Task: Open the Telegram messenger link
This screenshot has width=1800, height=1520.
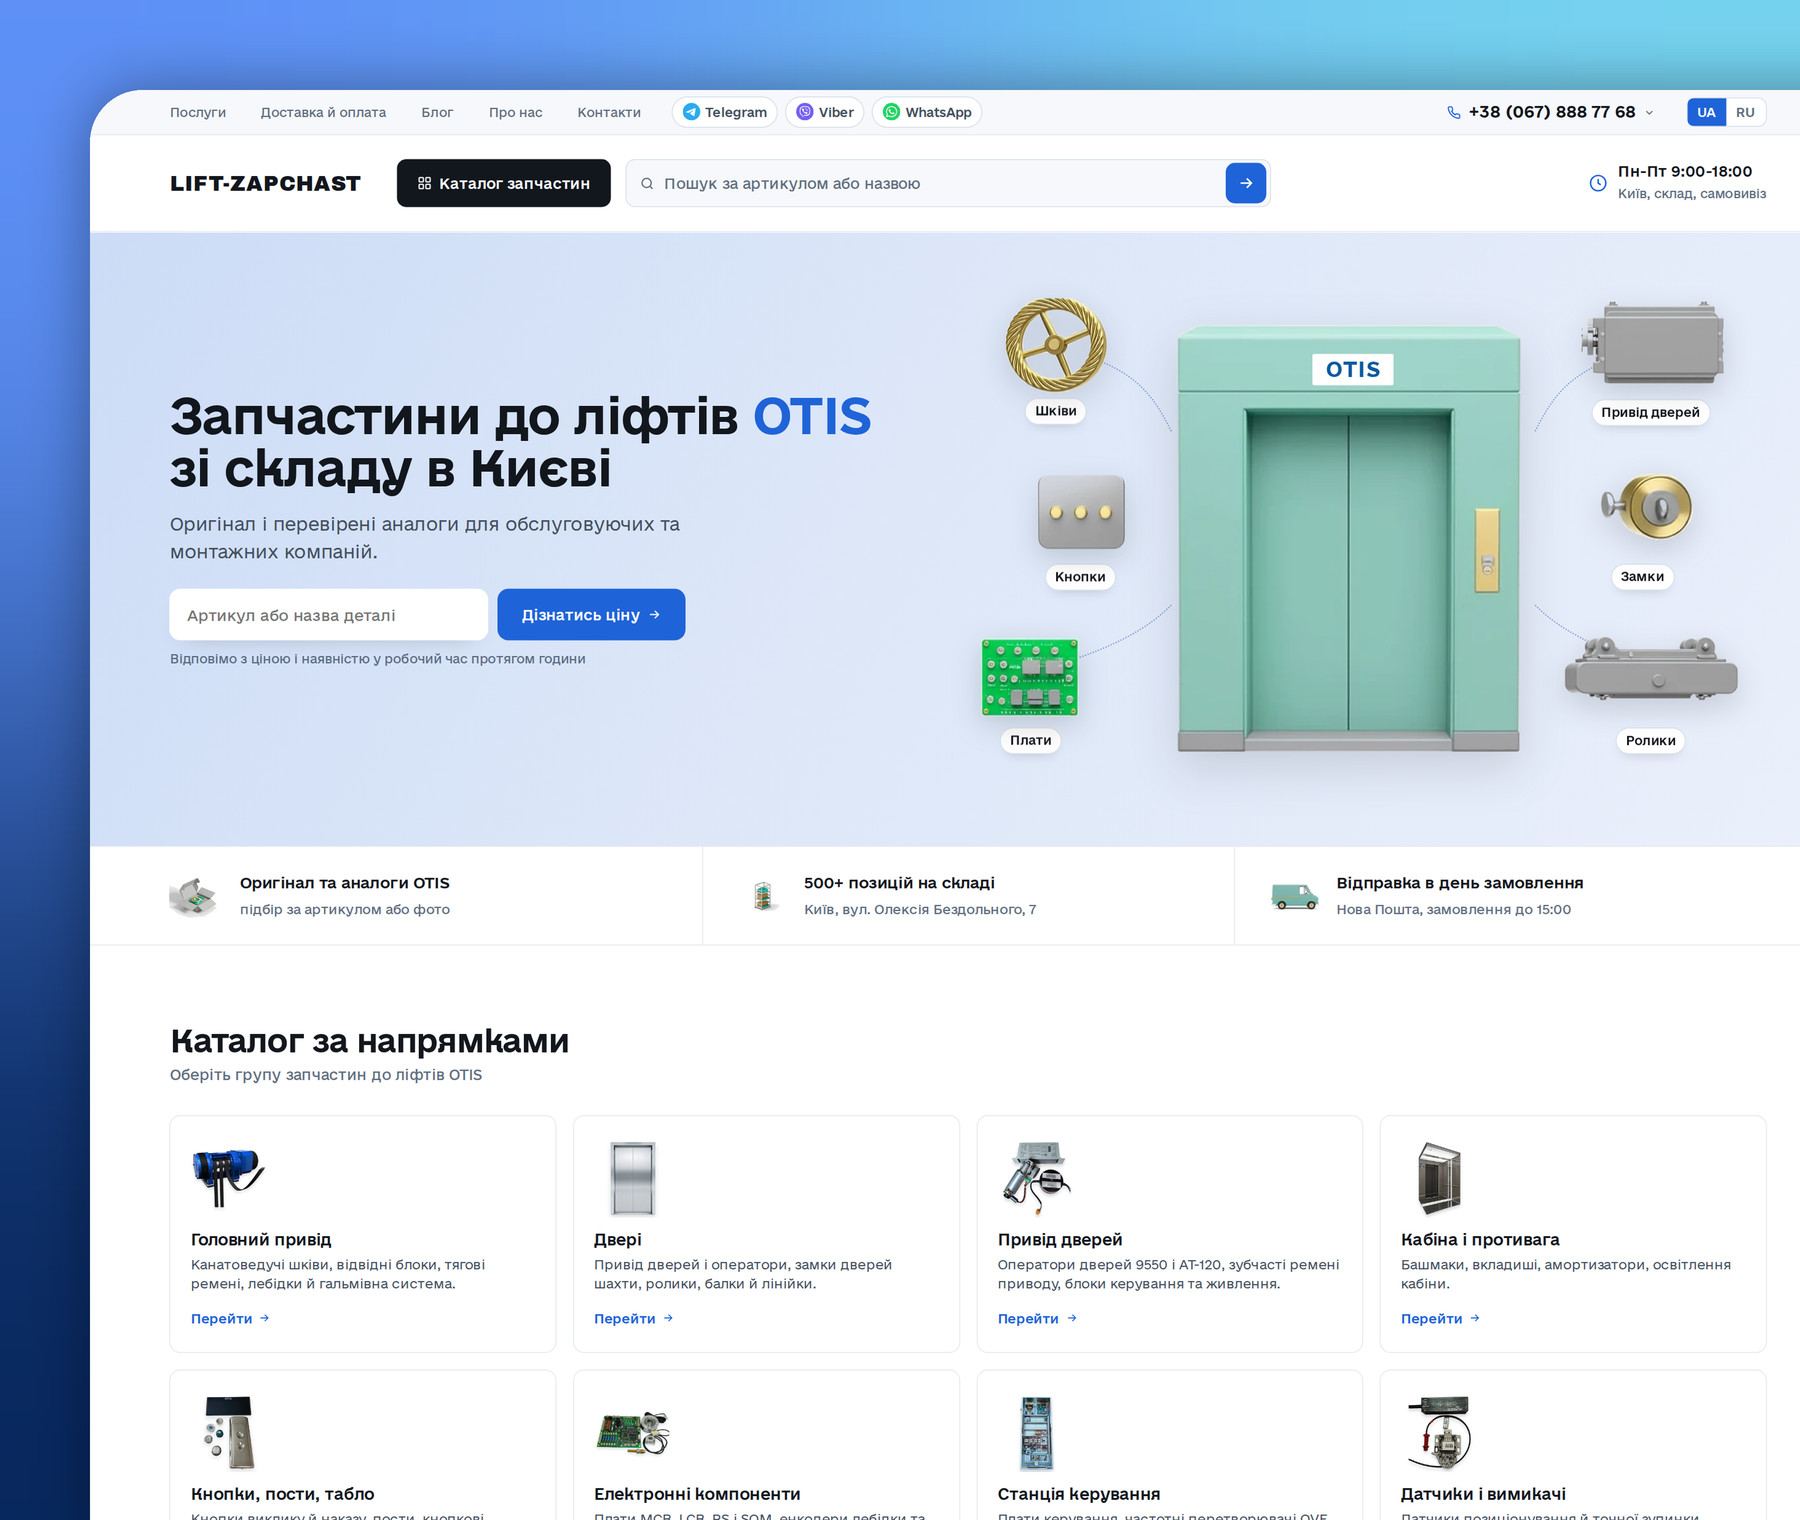Action: pos(725,112)
